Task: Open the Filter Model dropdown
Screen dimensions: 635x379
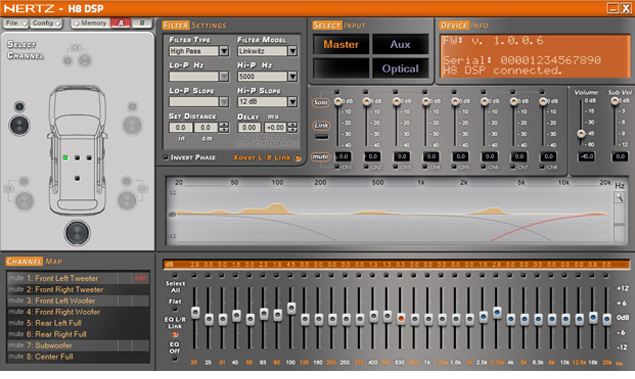Action: 292,51
